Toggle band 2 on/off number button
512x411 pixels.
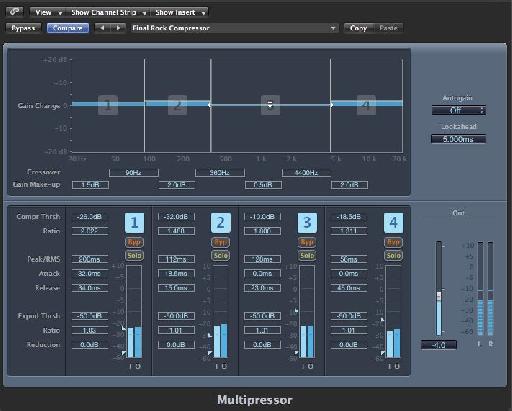[x=221, y=223]
